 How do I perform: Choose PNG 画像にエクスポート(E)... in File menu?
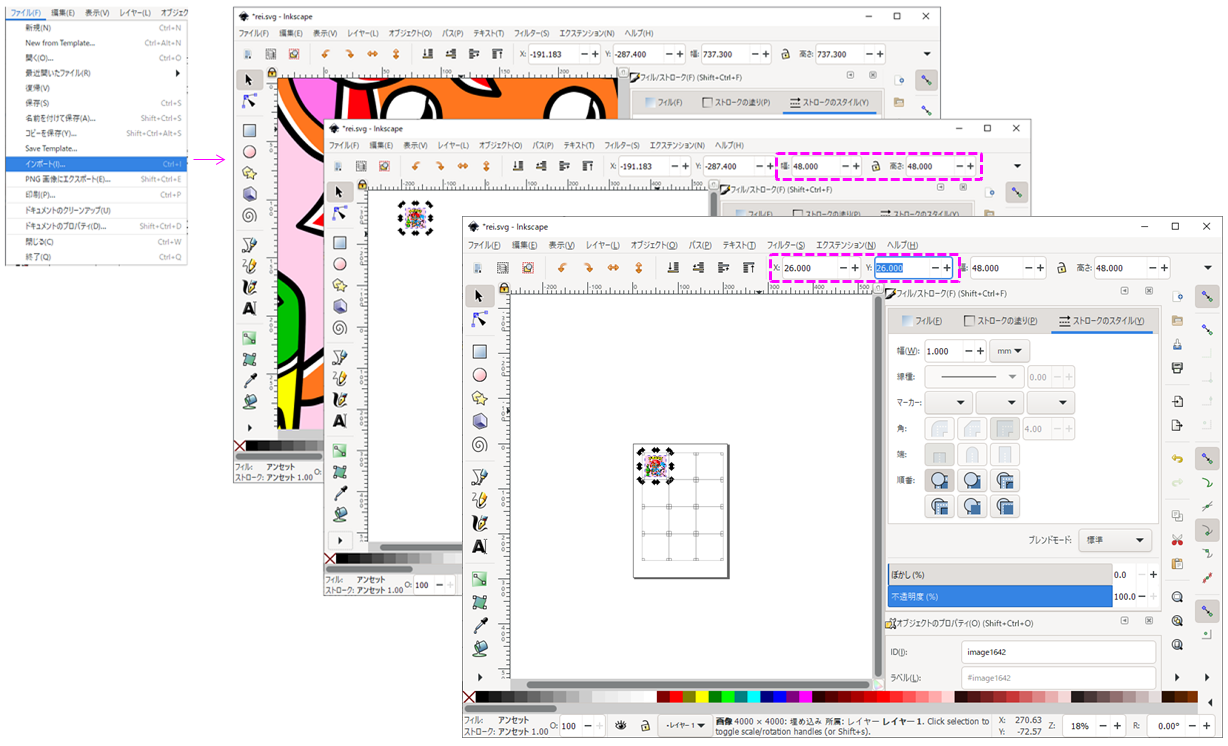tap(96, 179)
